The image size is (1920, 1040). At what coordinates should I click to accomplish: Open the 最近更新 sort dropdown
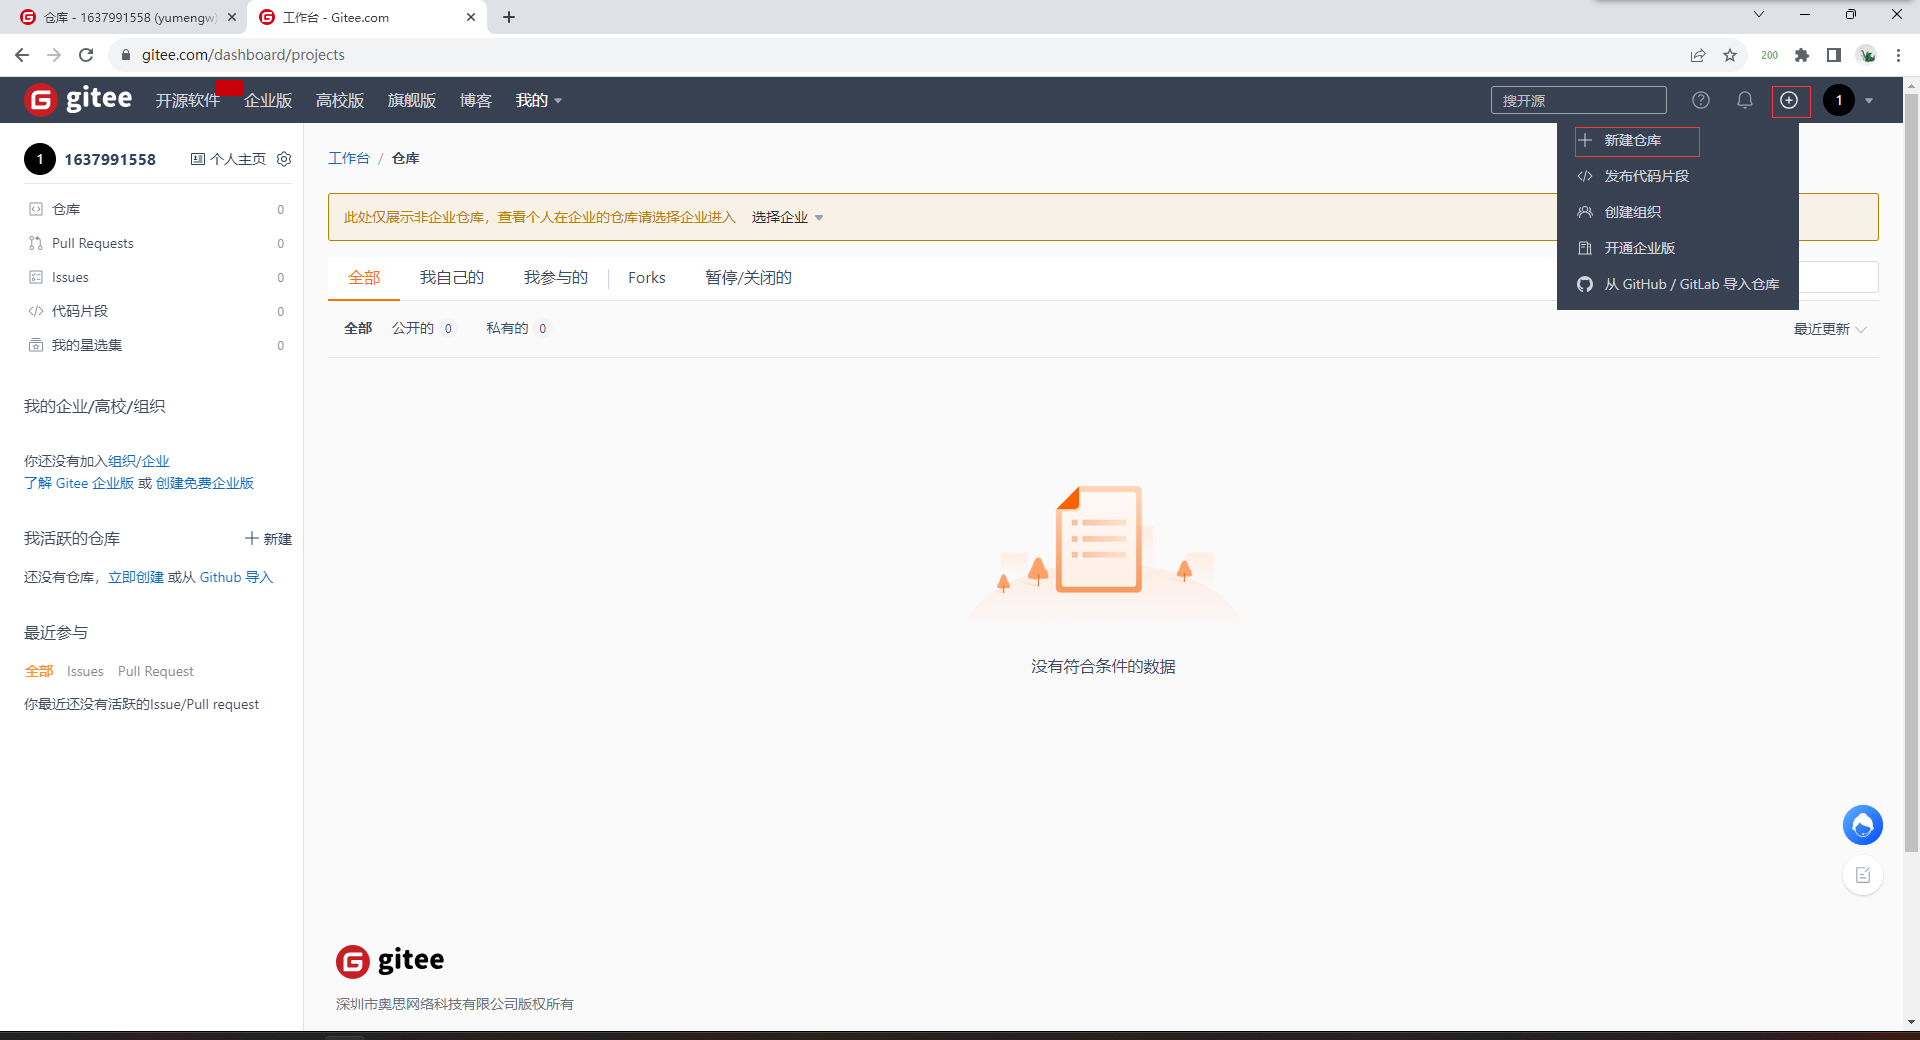[x=1830, y=329]
